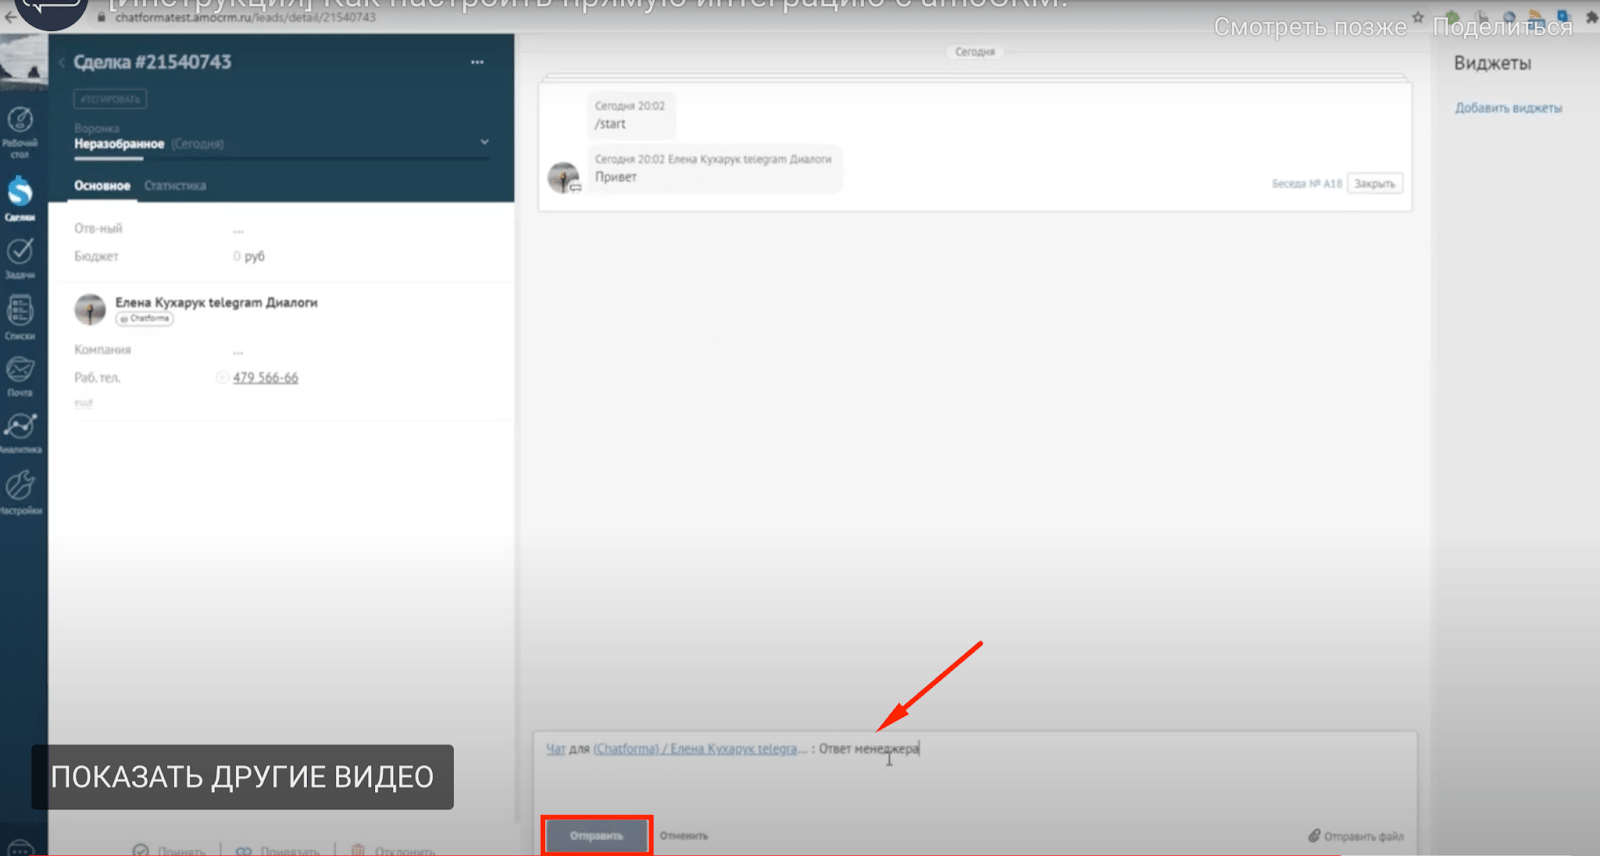Viewport: 1600px width, 856px height.
Task: Switch to the Статистика tab
Action: [x=175, y=186]
